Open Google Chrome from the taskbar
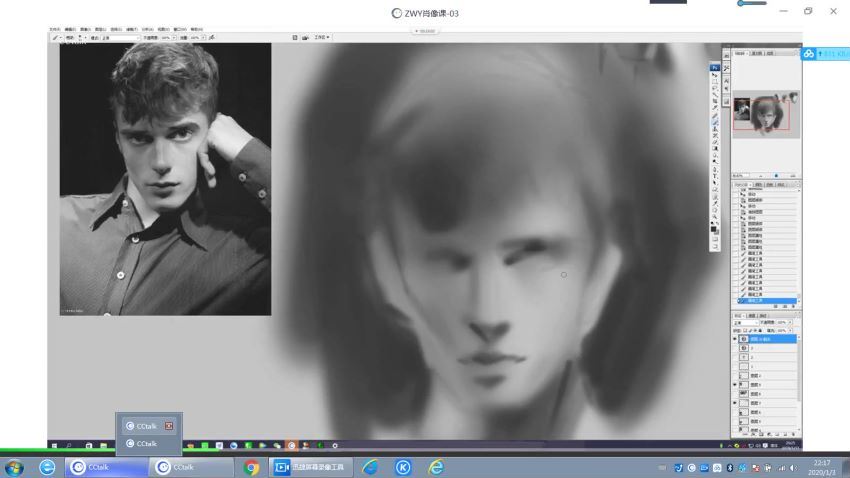Screen dimensions: 850x478 click(x=251, y=467)
